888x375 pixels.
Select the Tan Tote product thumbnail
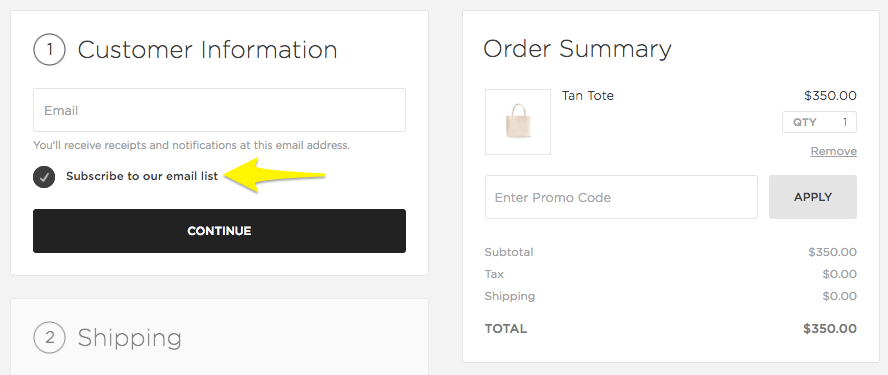518,122
